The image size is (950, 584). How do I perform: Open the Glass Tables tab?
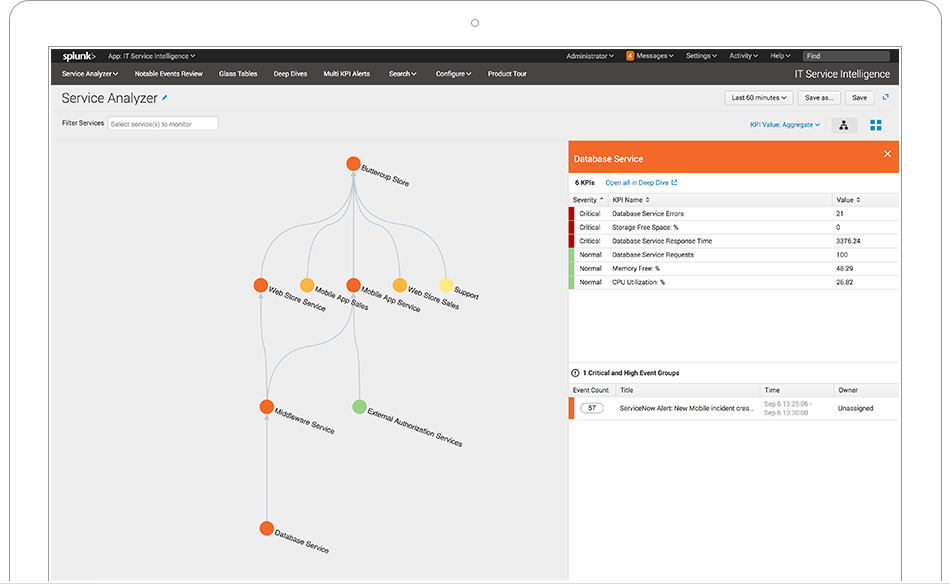coord(238,74)
